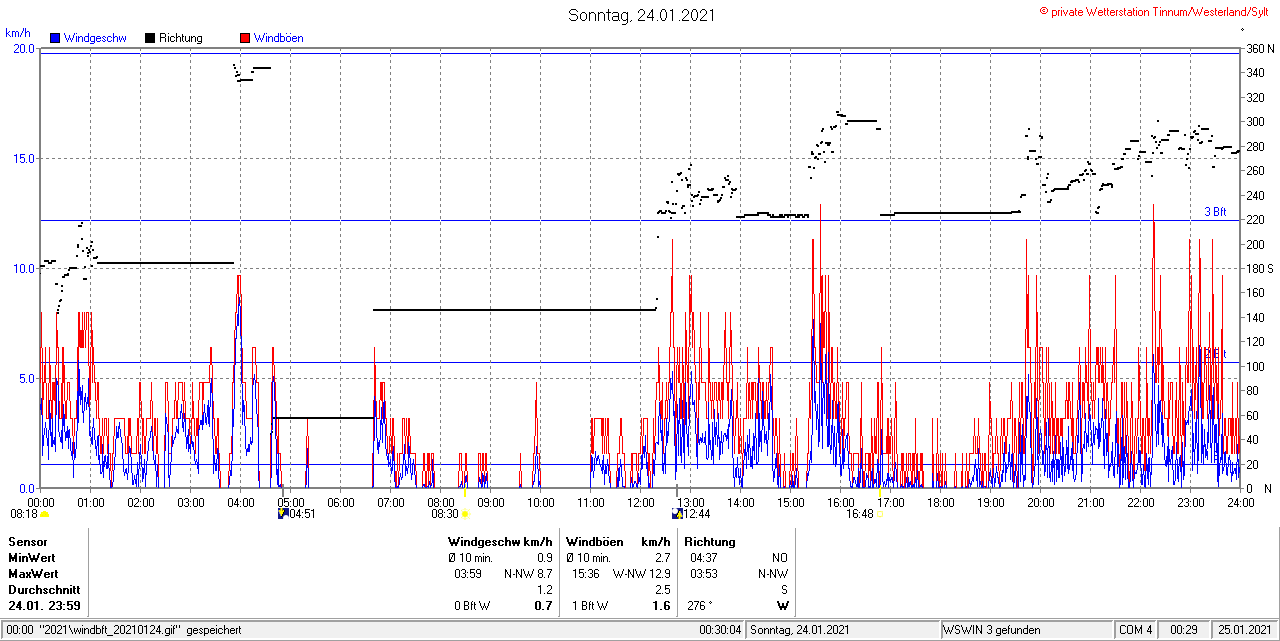The width and height of the screenshot is (1280, 641).
Task: Click the N-NW 8.7 max wind speed value
Action: pos(528,574)
